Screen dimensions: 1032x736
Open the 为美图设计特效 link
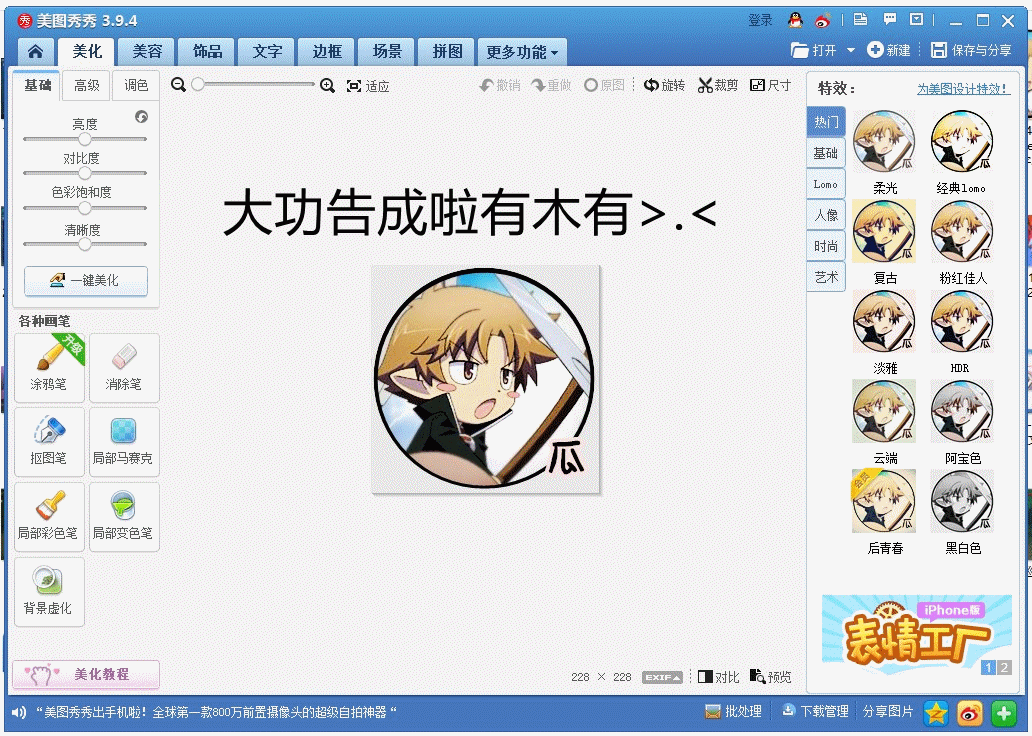(x=963, y=89)
